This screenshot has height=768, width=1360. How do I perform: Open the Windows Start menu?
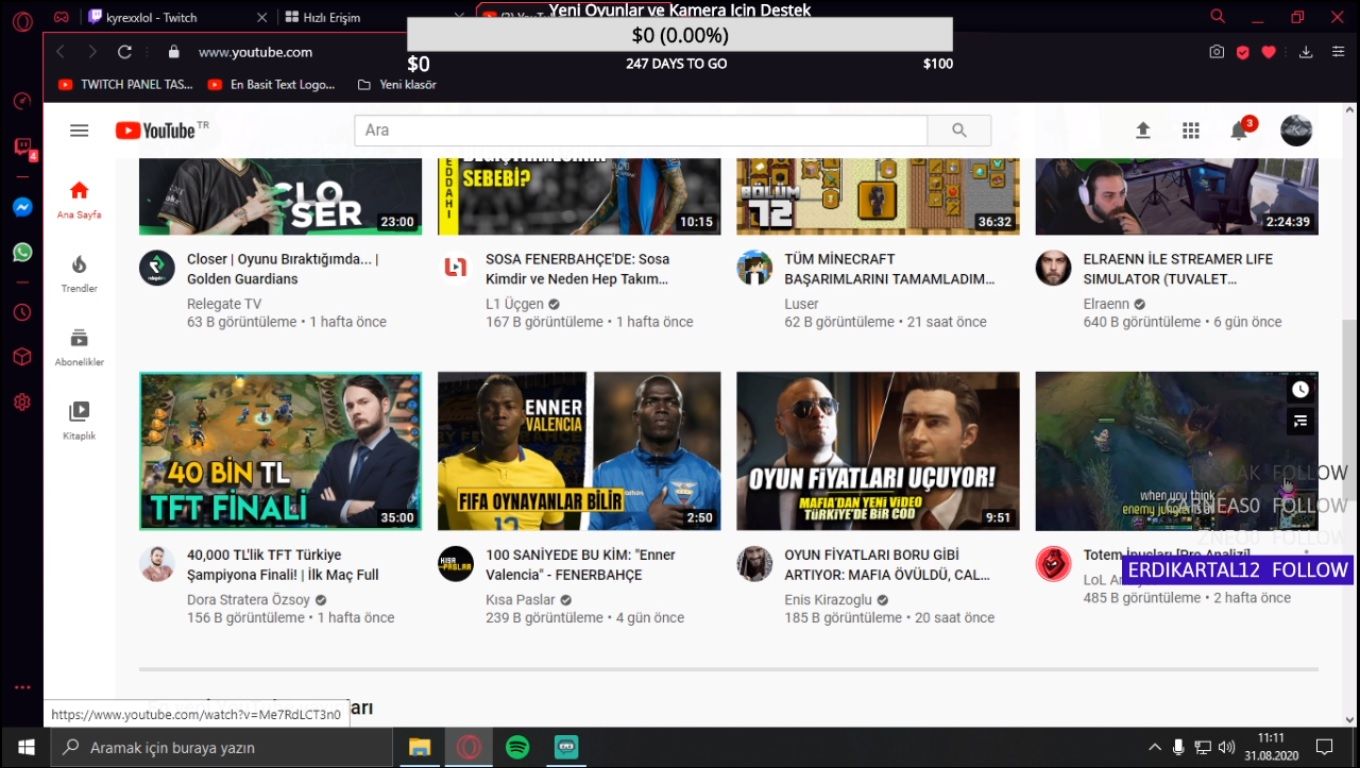[x=25, y=747]
